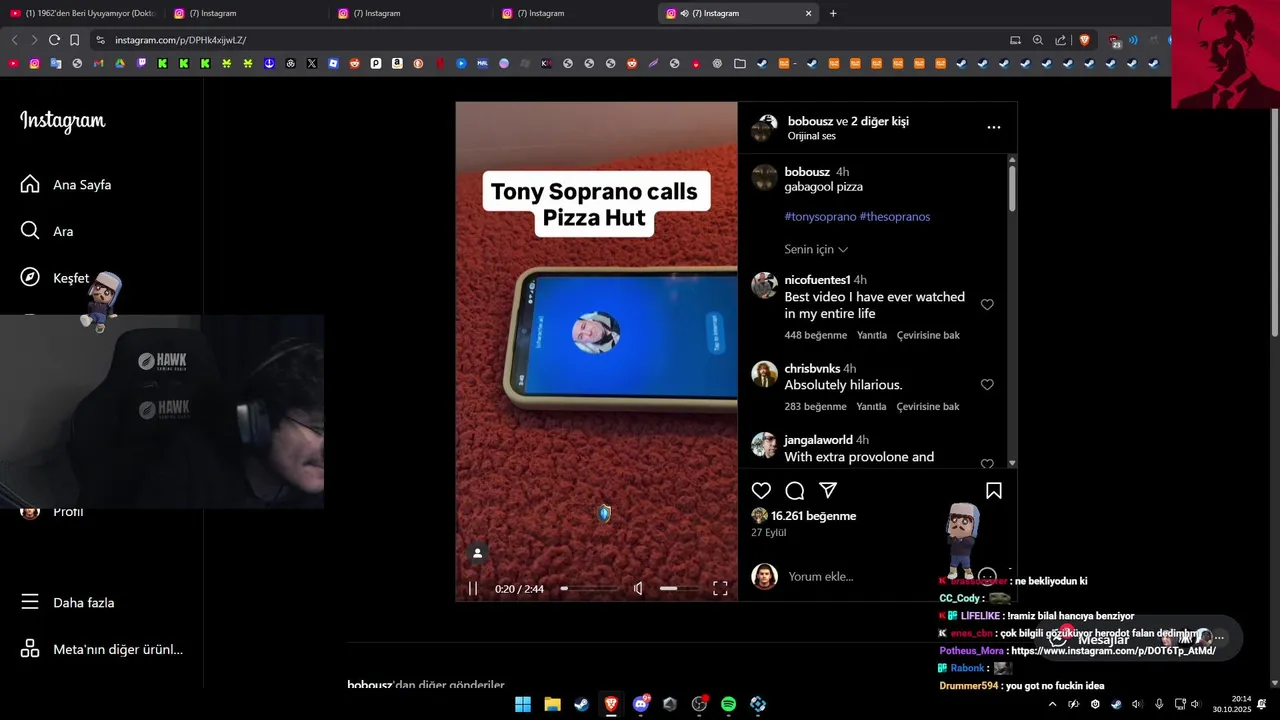Open Daha fazla menu
Screen dimensions: 1280x720
coord(68,603)
